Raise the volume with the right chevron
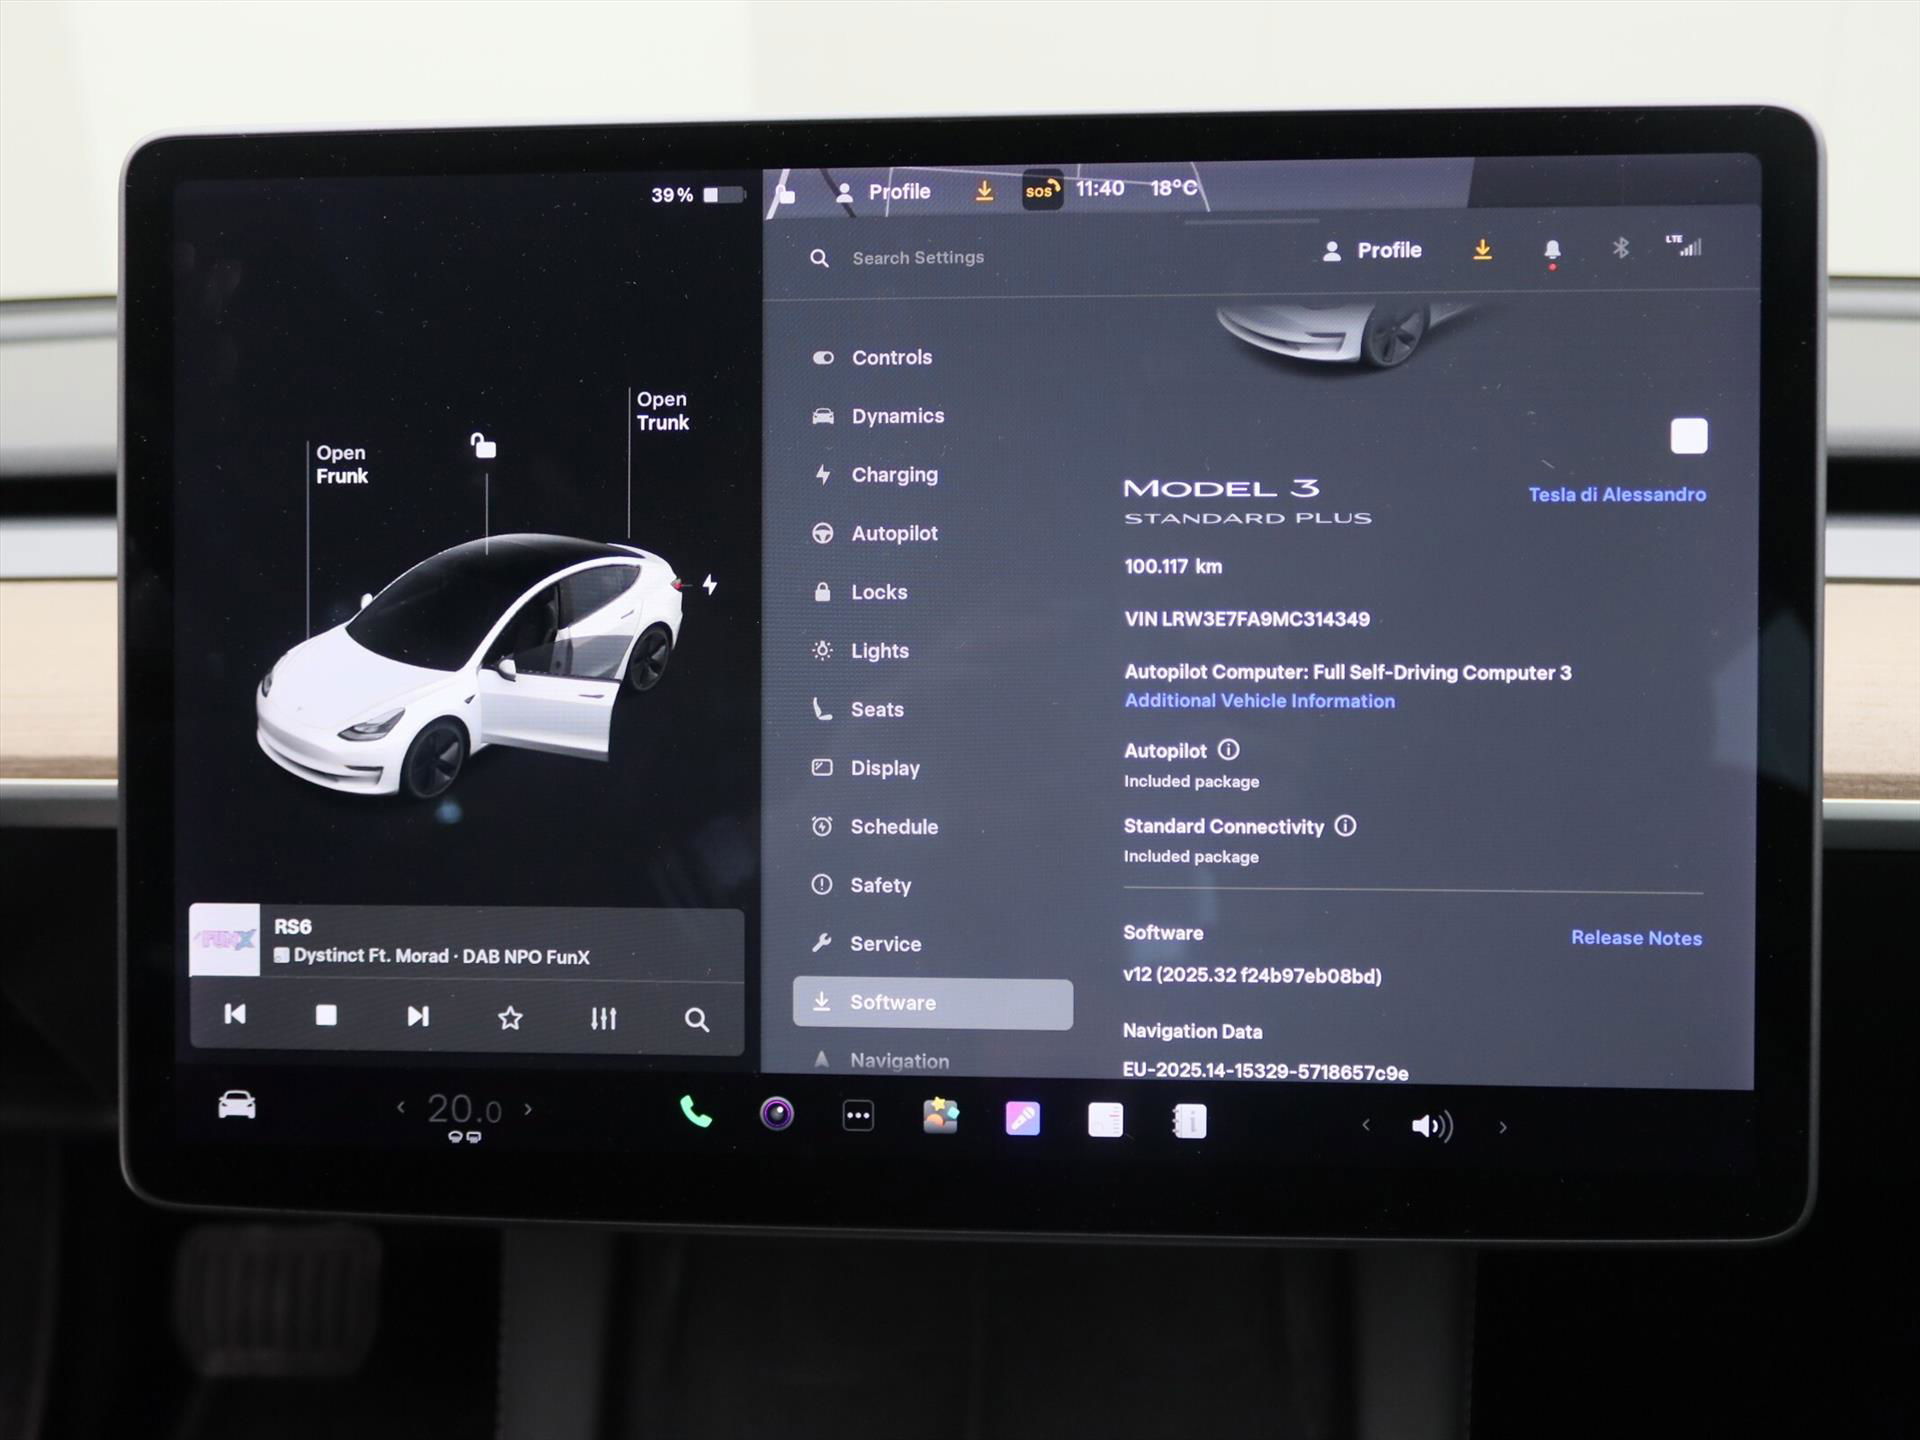This screenshot has width=1920, height=1440. (1502, 1127)
